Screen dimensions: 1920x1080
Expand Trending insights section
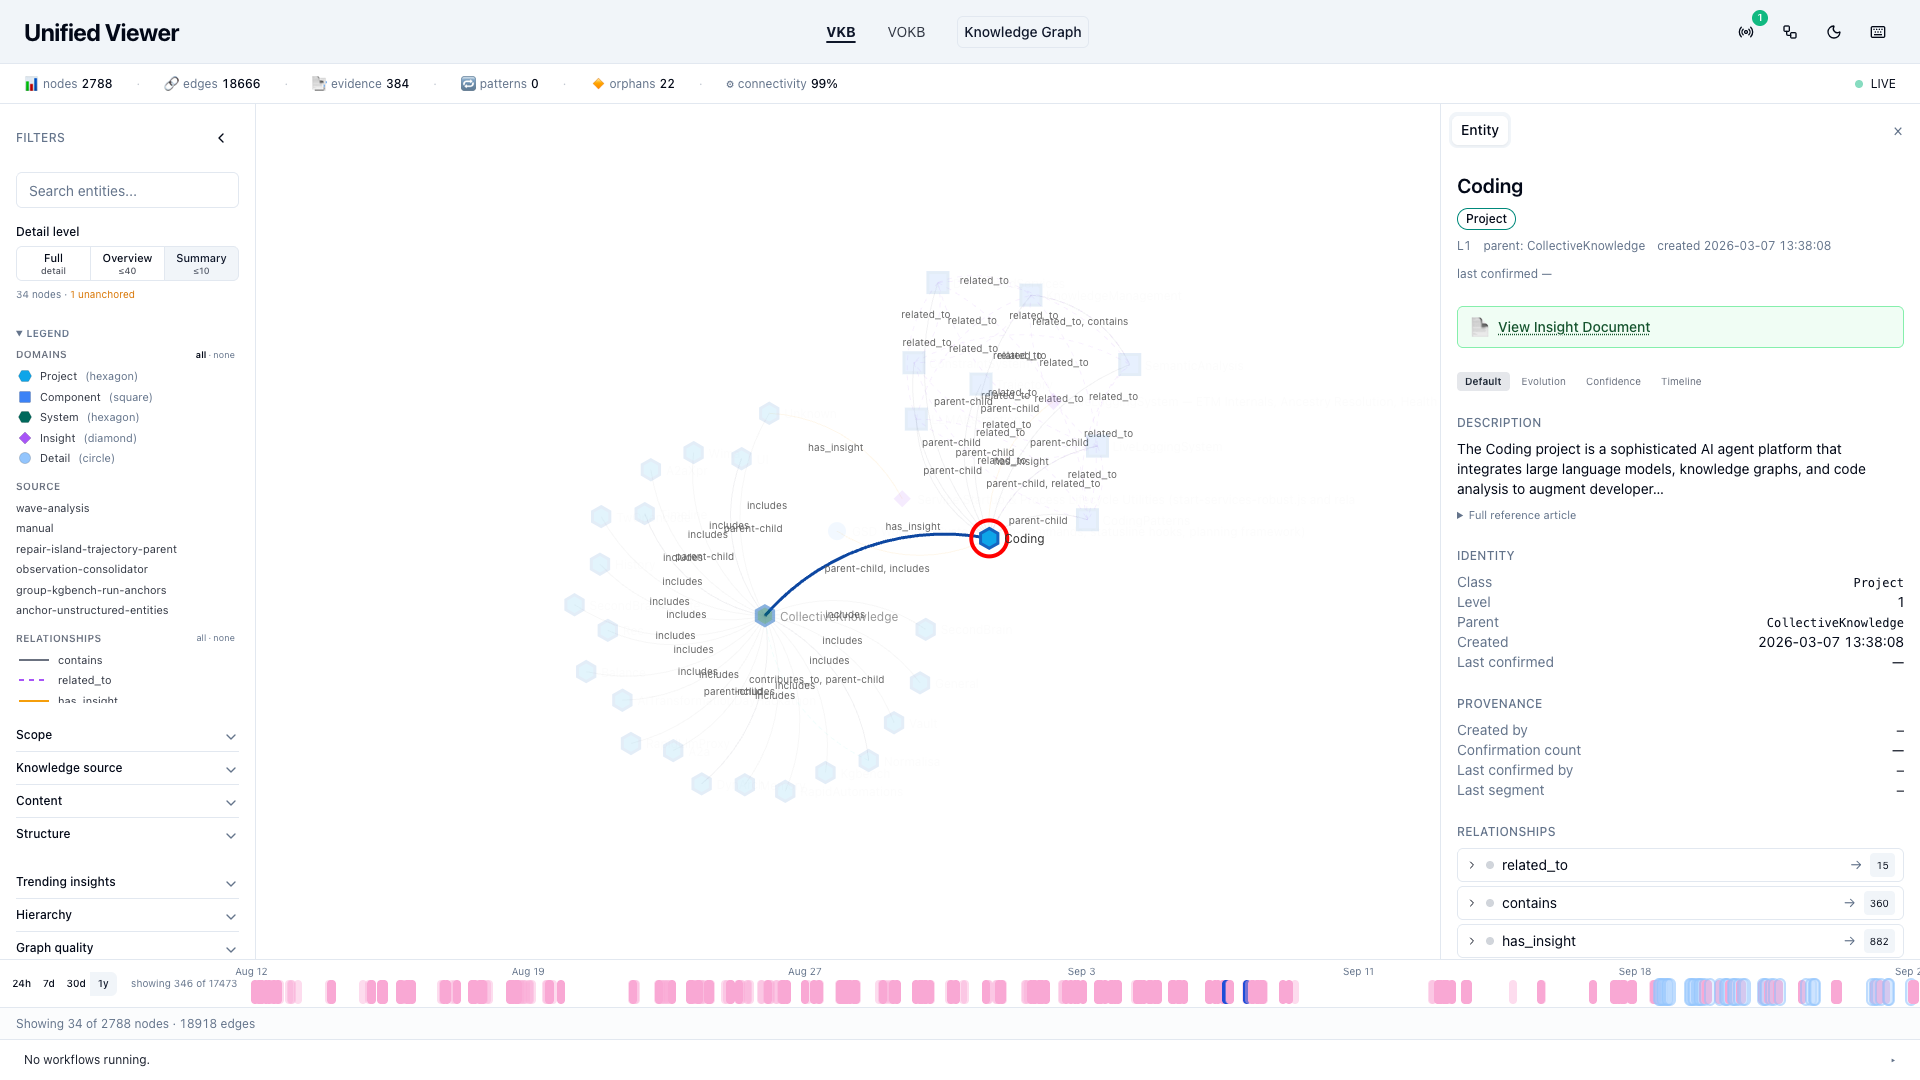(127, 882)
